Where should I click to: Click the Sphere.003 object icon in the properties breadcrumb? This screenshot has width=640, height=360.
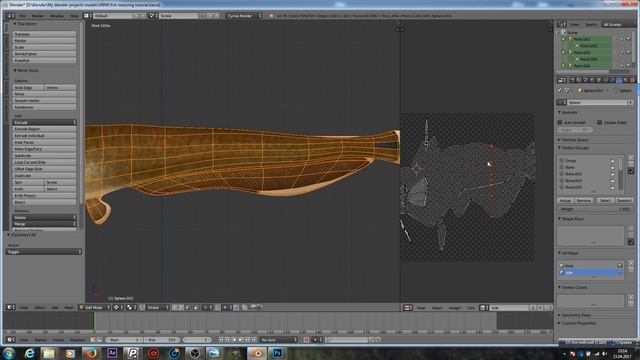(x=579, y=91)
